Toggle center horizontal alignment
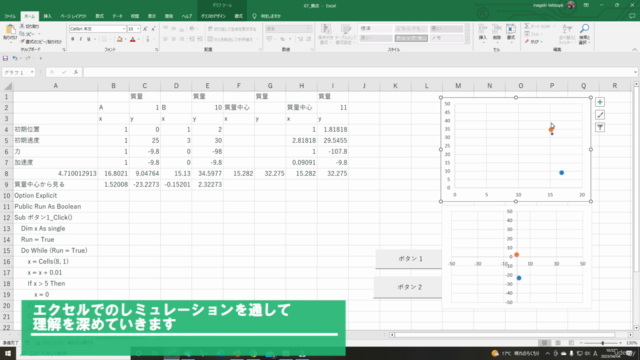 pyautogui.click(x=173, y=39)
